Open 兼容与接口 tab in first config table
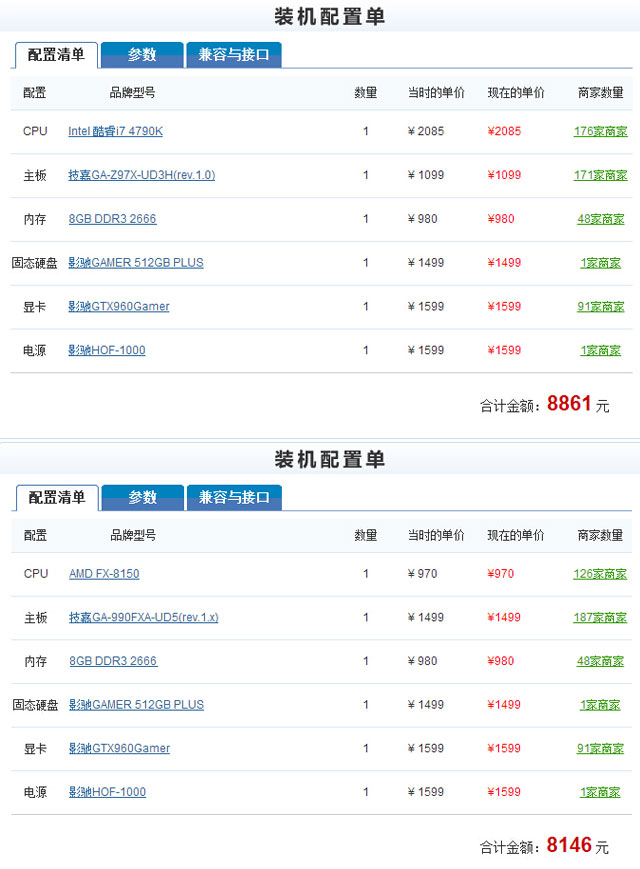 234,55
